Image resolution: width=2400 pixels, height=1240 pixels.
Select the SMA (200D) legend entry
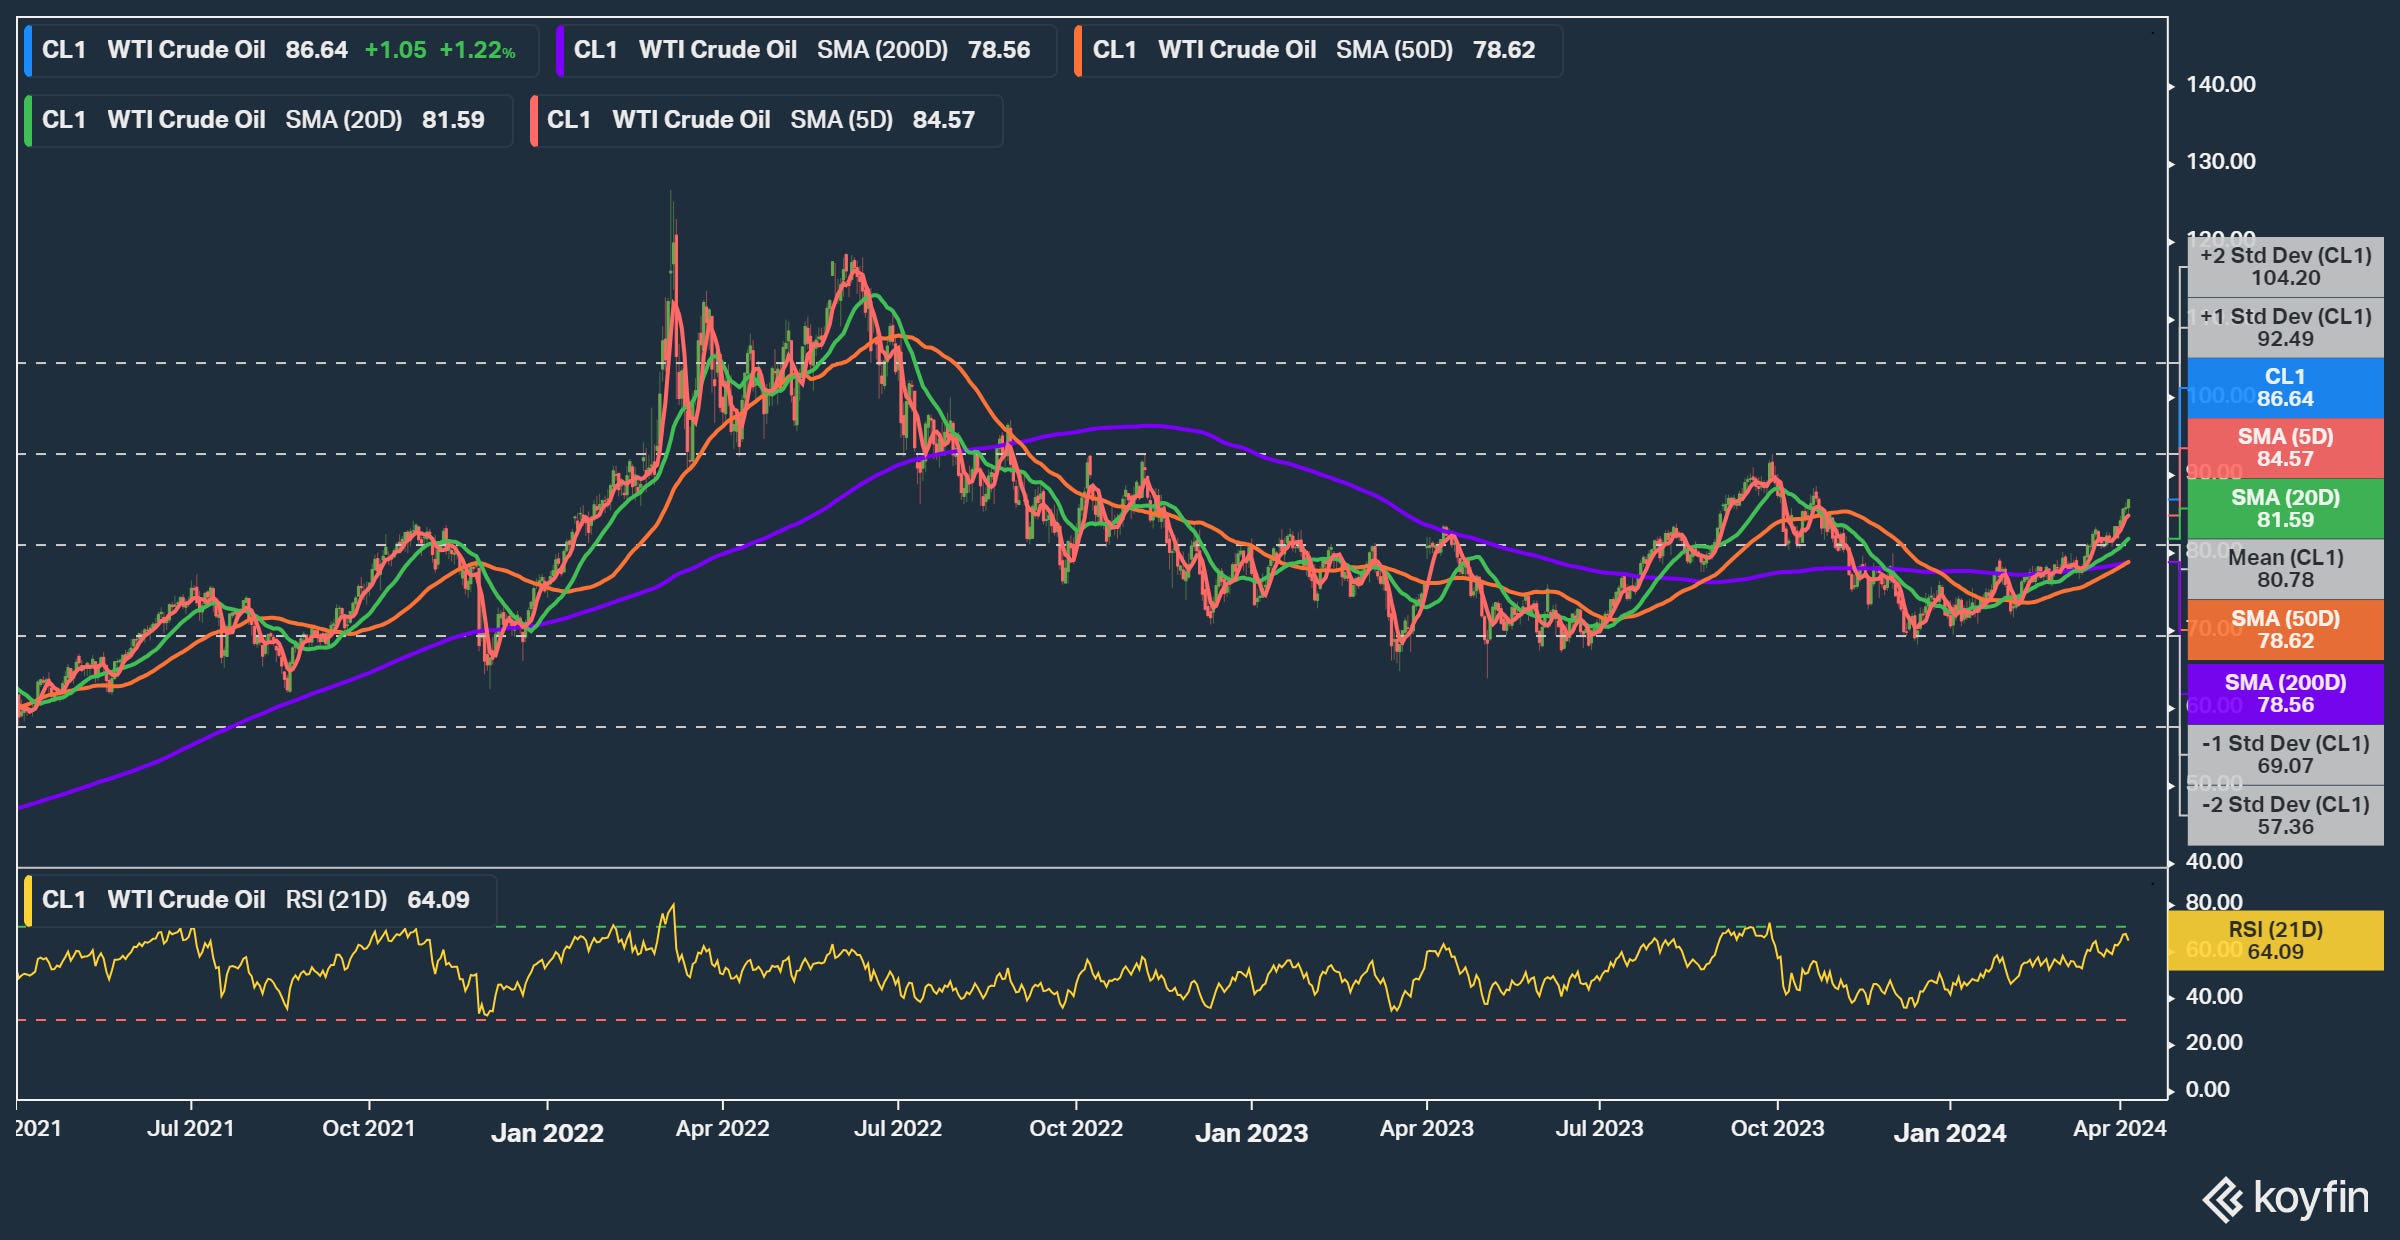(806, 51)
